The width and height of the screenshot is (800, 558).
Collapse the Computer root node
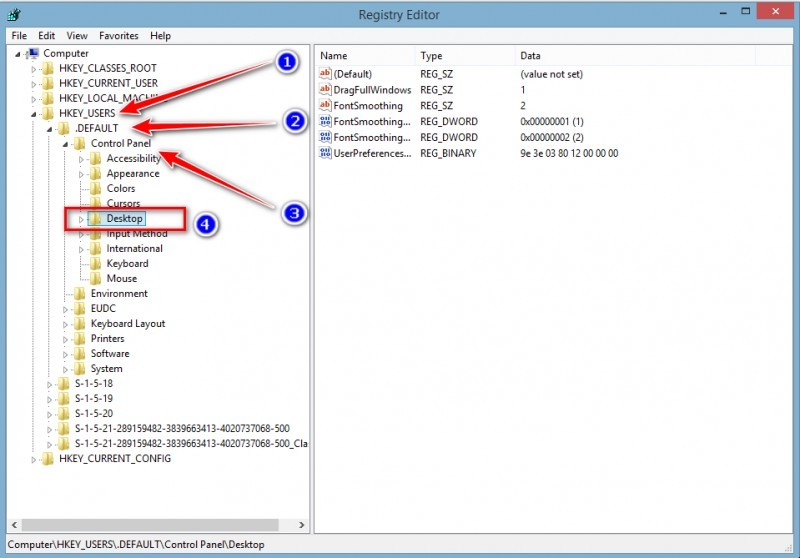click(18, 54)
